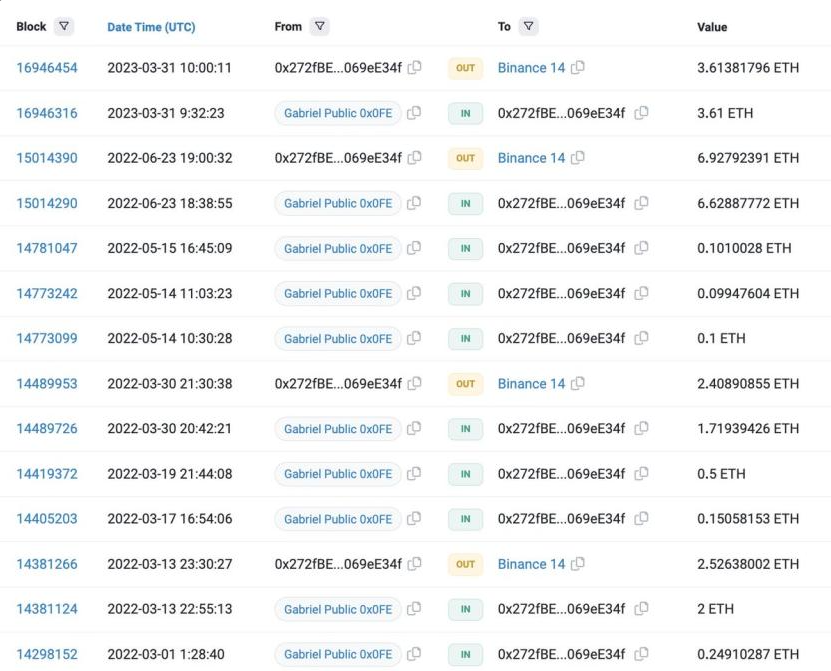Image resolution: width=831 pixels, height=671 pixels.
Task: Open Binance 14 in the 2022-03-30 21:30:38 row
Action: tap(532, 383)
